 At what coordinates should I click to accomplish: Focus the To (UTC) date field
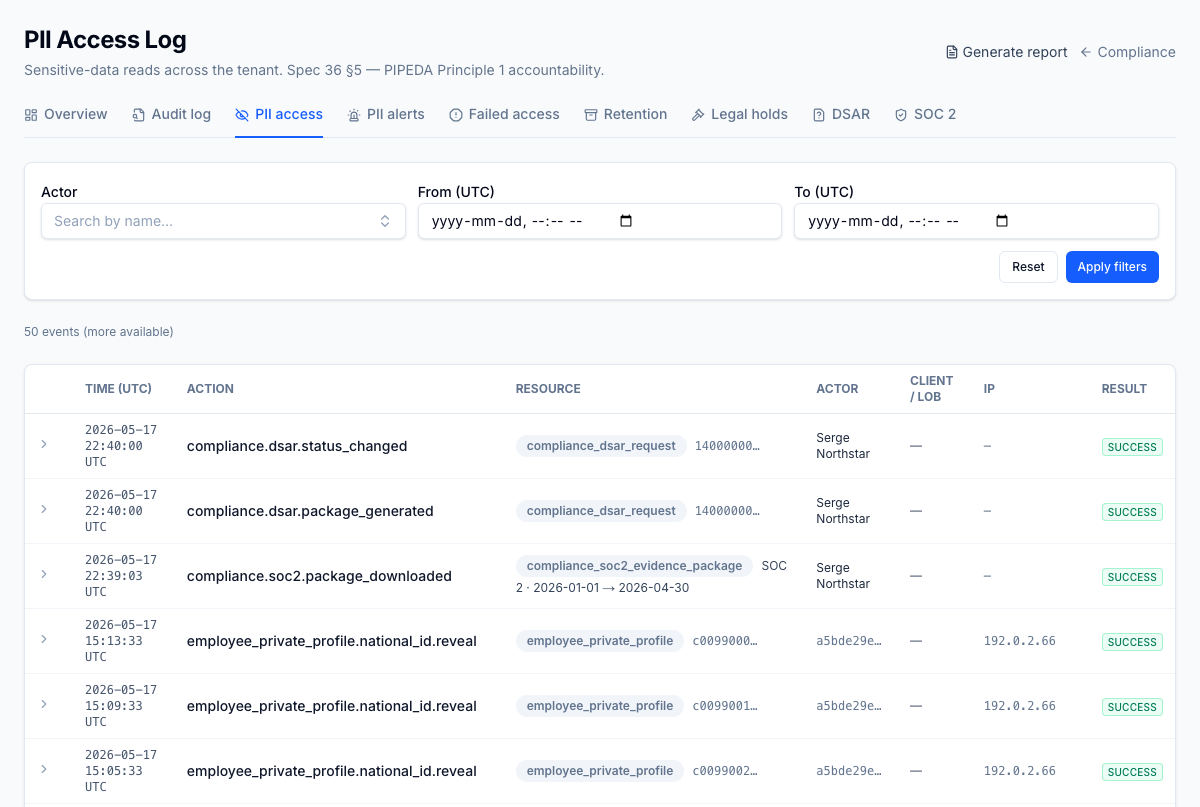click(x=976, y=221)
